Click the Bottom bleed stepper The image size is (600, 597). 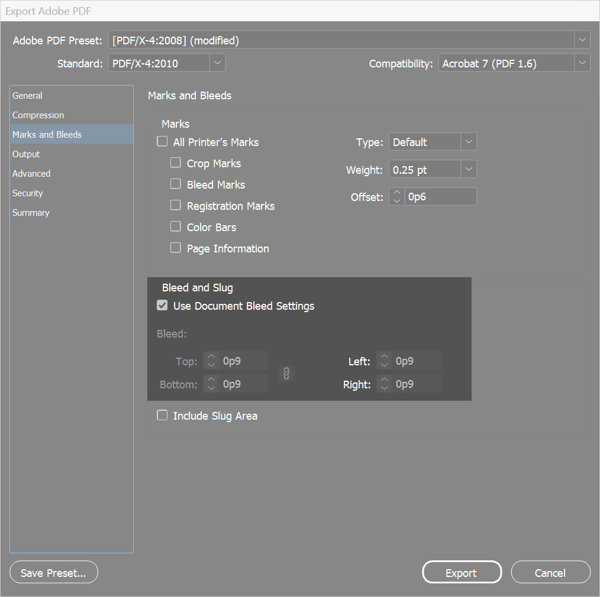pos(211,384)
